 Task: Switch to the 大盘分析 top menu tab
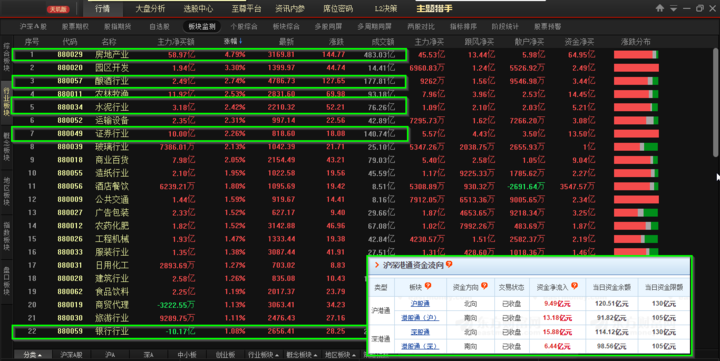(x=150, y=9)
